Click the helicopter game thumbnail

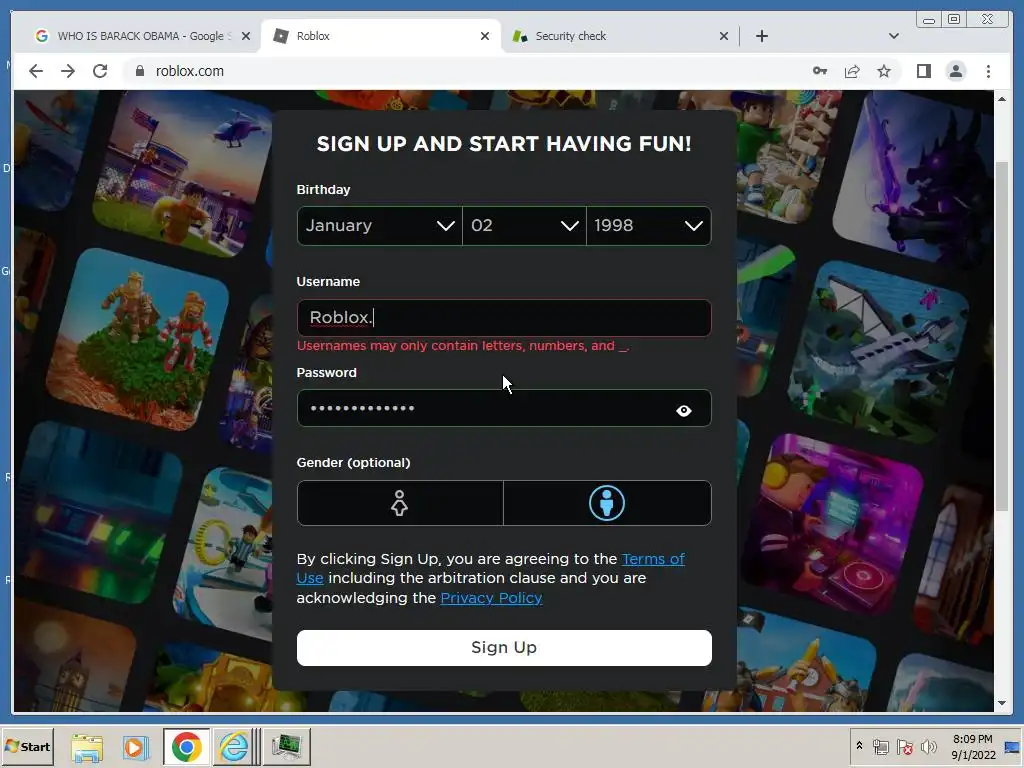[184, 173]
